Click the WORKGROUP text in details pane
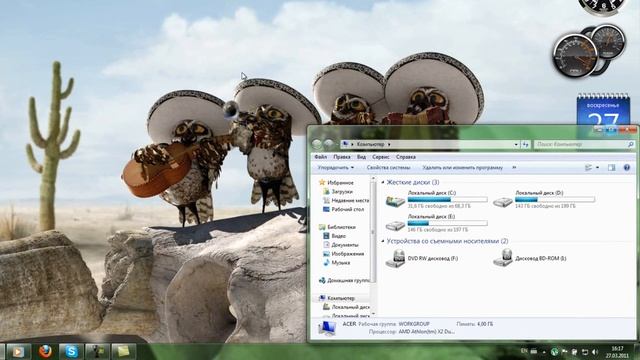Screen dimensions: 640x360 tap(414, 324)
